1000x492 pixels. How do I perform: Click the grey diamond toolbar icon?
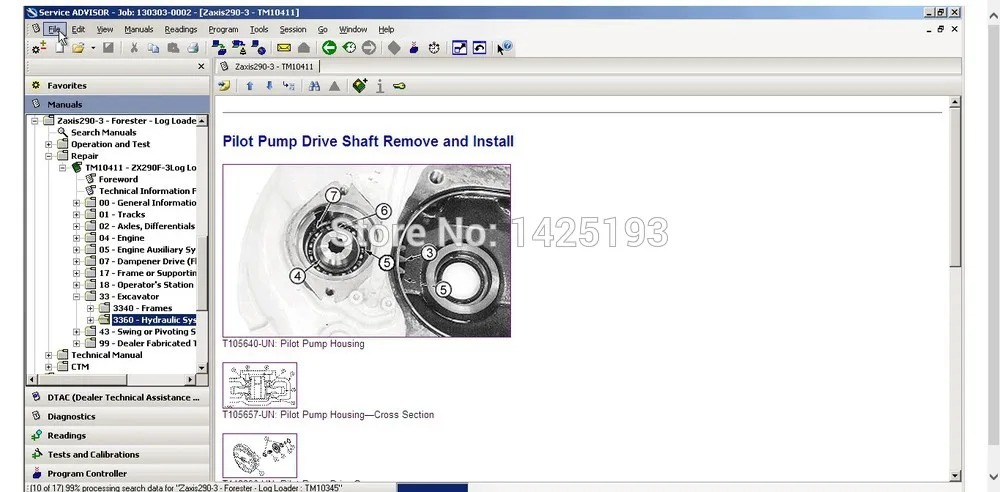pyautogui.click(x=394, y=48)
